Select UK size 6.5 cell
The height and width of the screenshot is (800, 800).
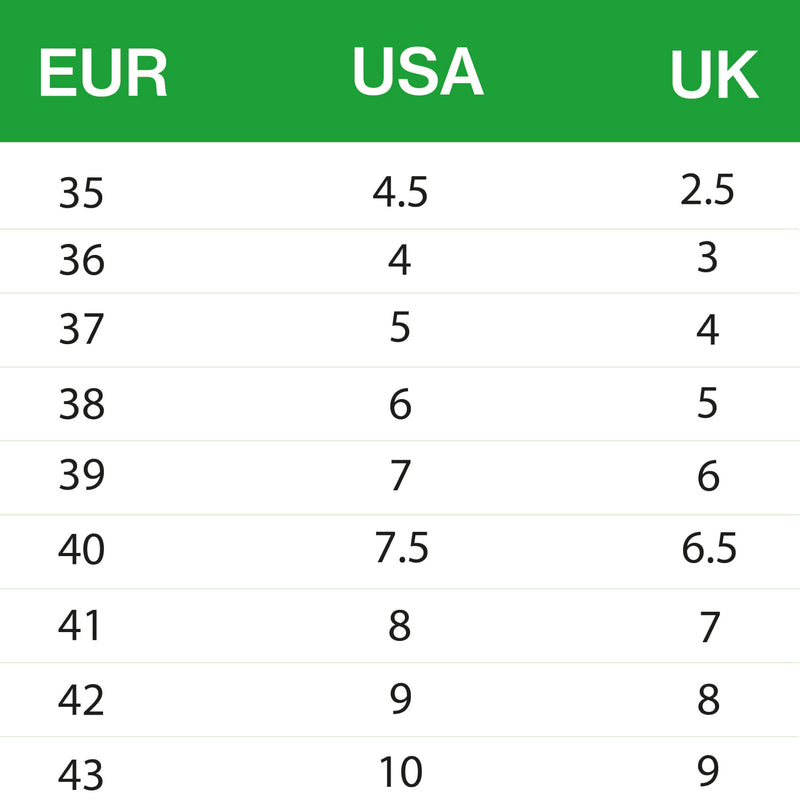708,548
